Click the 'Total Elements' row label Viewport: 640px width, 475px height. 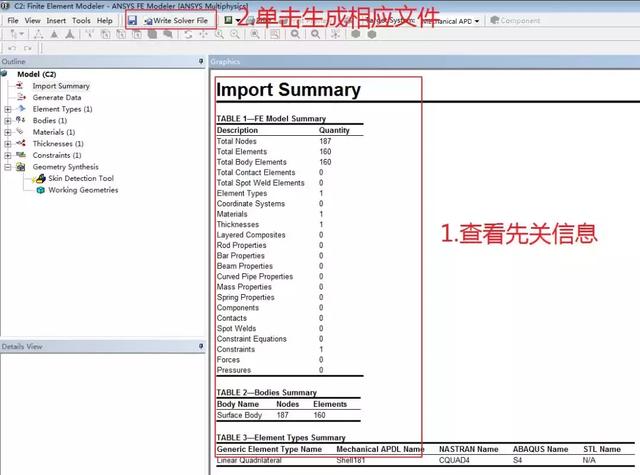point(242,152)
